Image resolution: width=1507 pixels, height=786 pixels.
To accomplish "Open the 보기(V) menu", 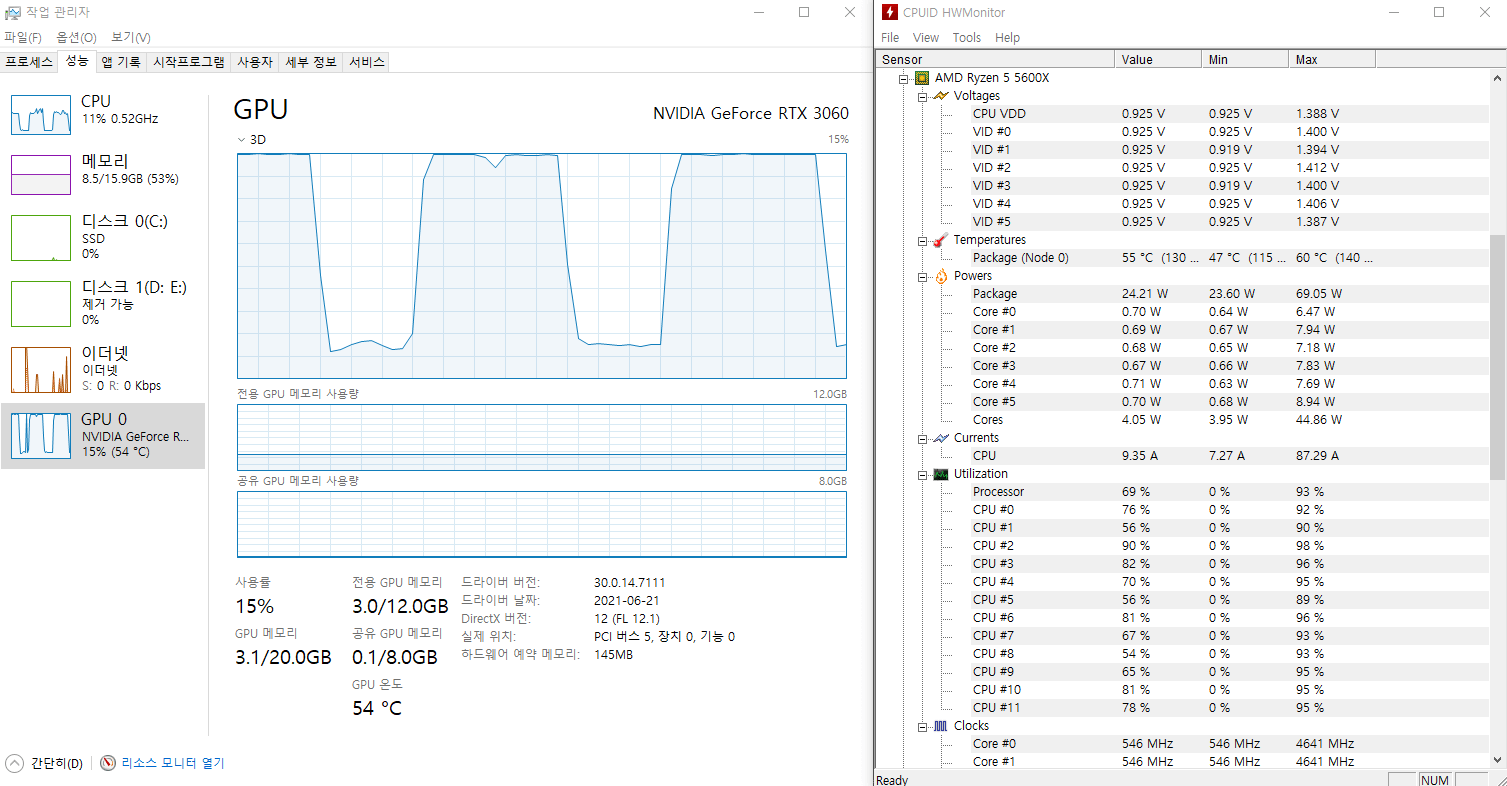I will 131,37.
